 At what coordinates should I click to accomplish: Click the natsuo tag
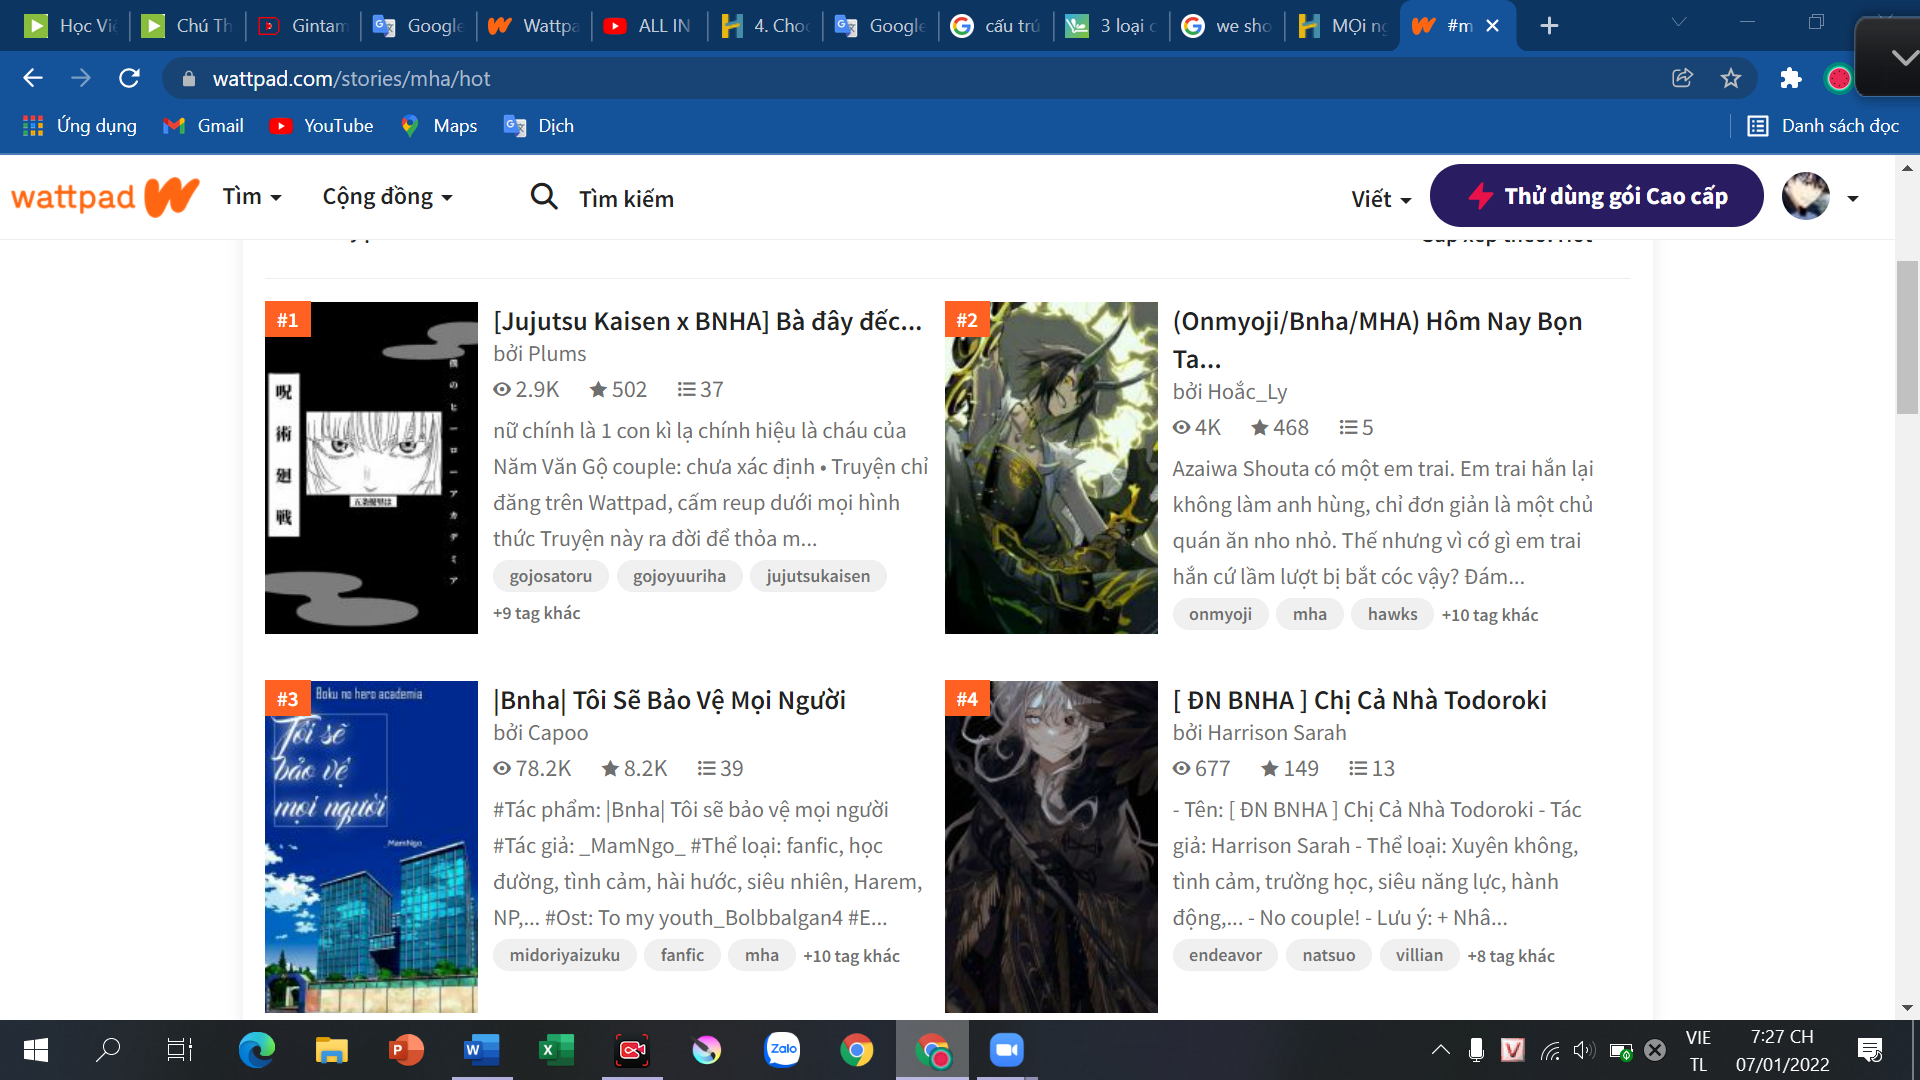(x=1329, y=955)
